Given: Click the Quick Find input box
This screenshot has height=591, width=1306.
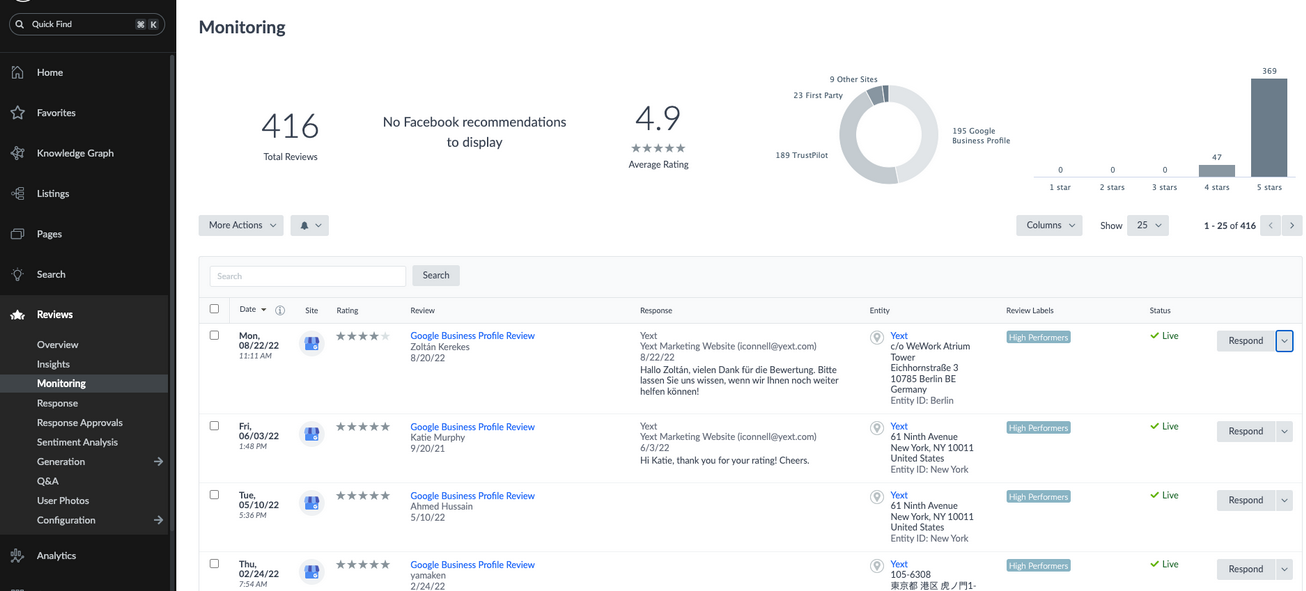Looking at the screenshot, I should [x=87, y=24].
